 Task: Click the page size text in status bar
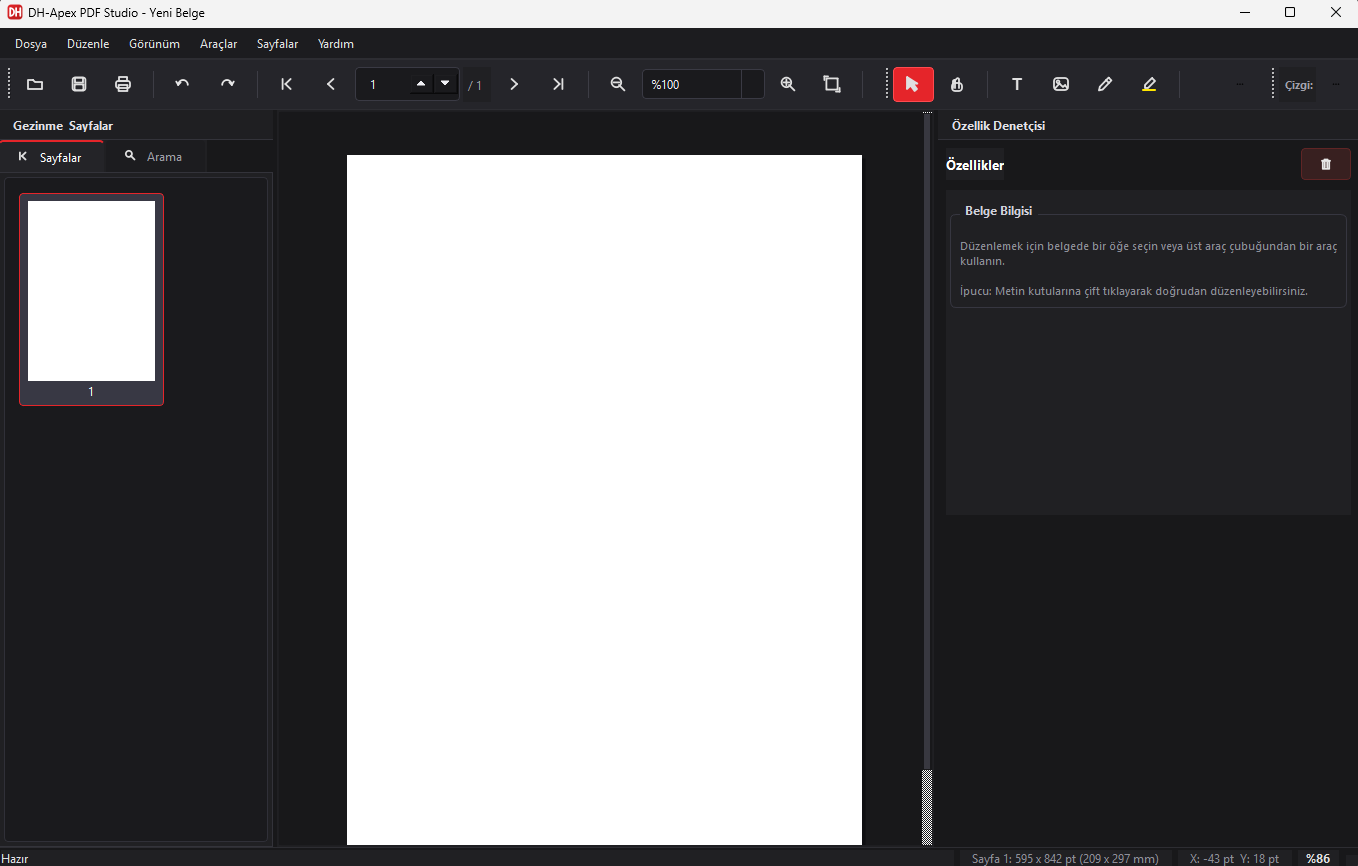1065,859
